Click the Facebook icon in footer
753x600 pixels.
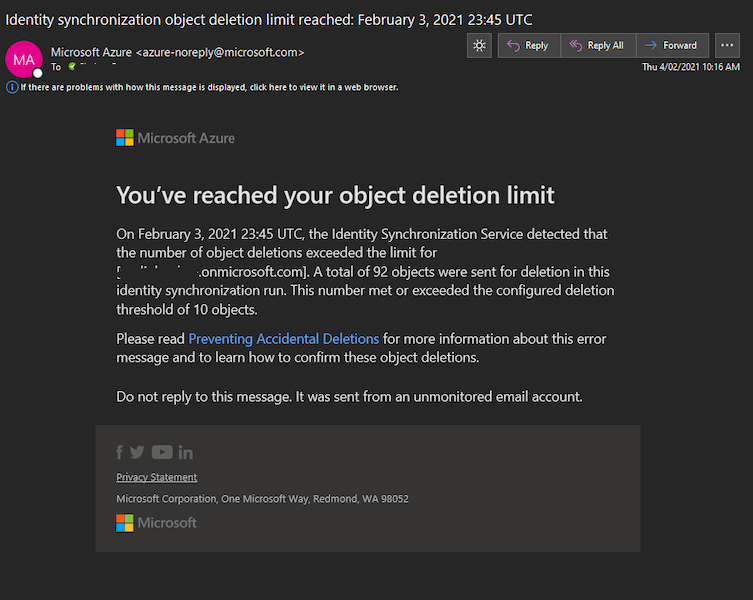click(x=120, y=452)
